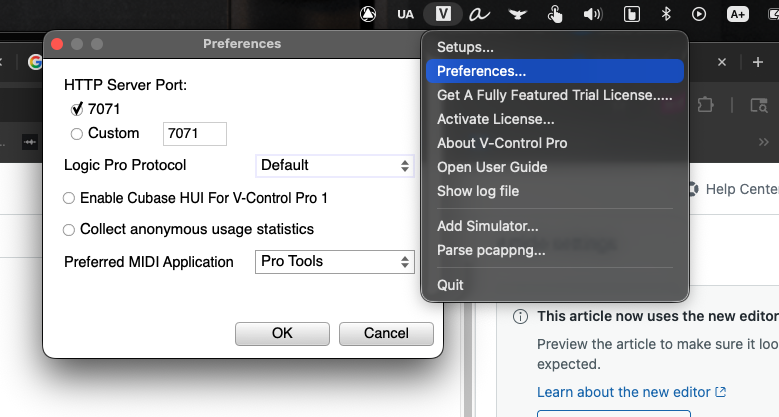Viewport: 779px width, 417px height.
Task: Choose Setups... from the menu
Action: [465, 47]
